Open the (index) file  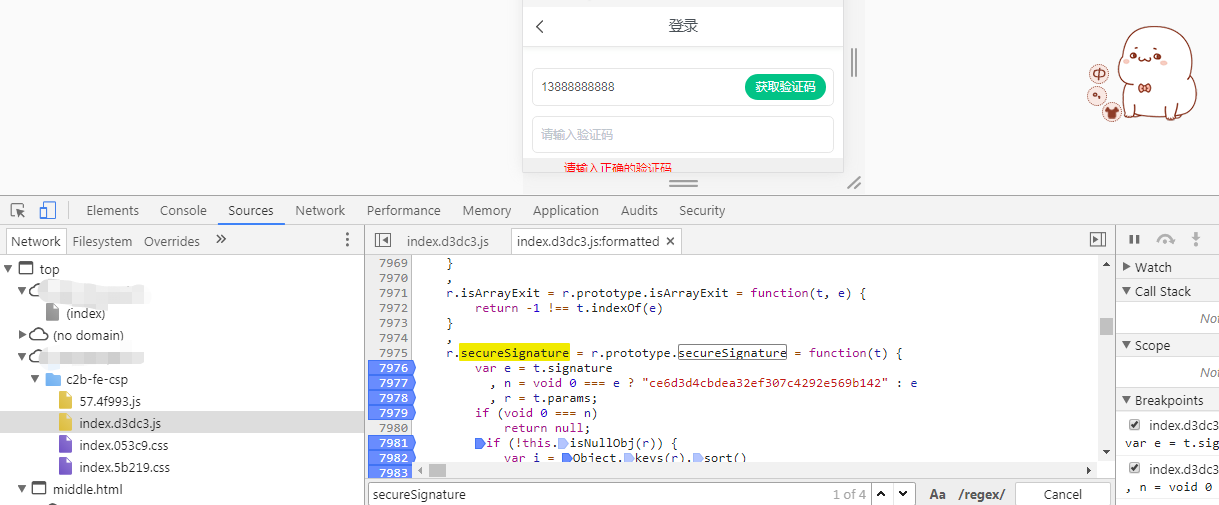85,313
